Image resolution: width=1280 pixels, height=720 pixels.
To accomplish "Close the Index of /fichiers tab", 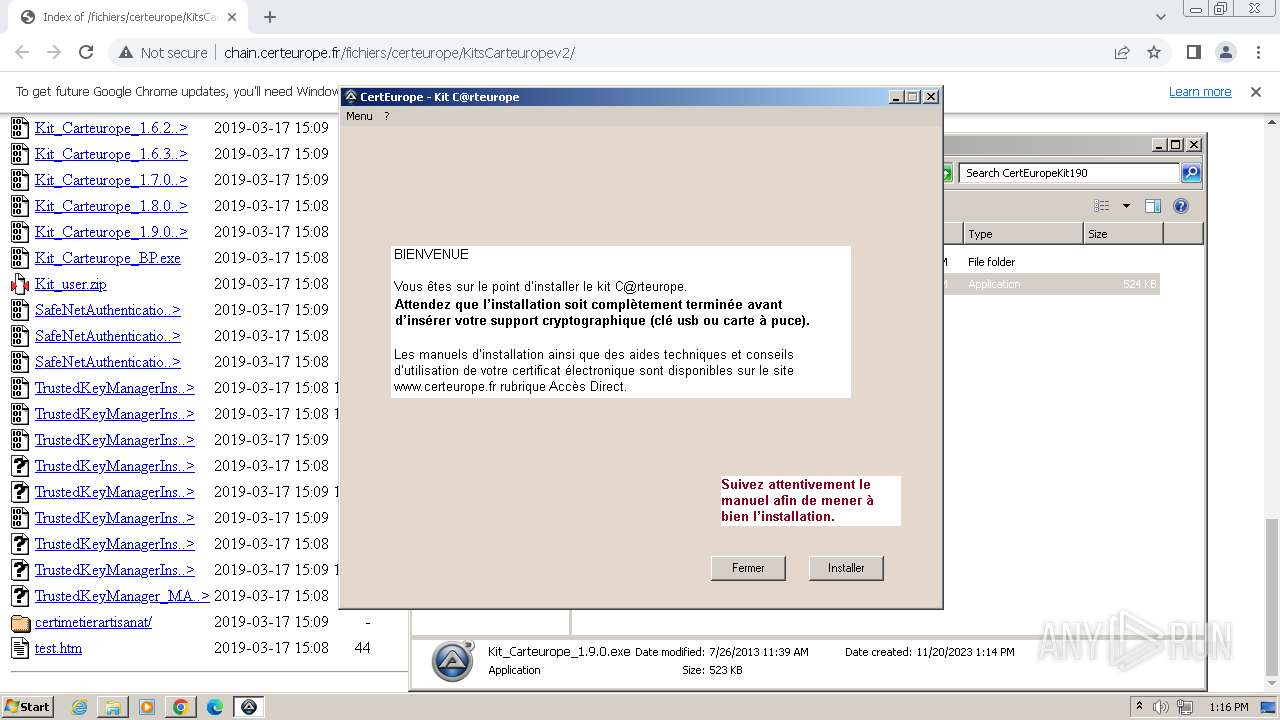I will pyautogui.click(x=232, y=17).
